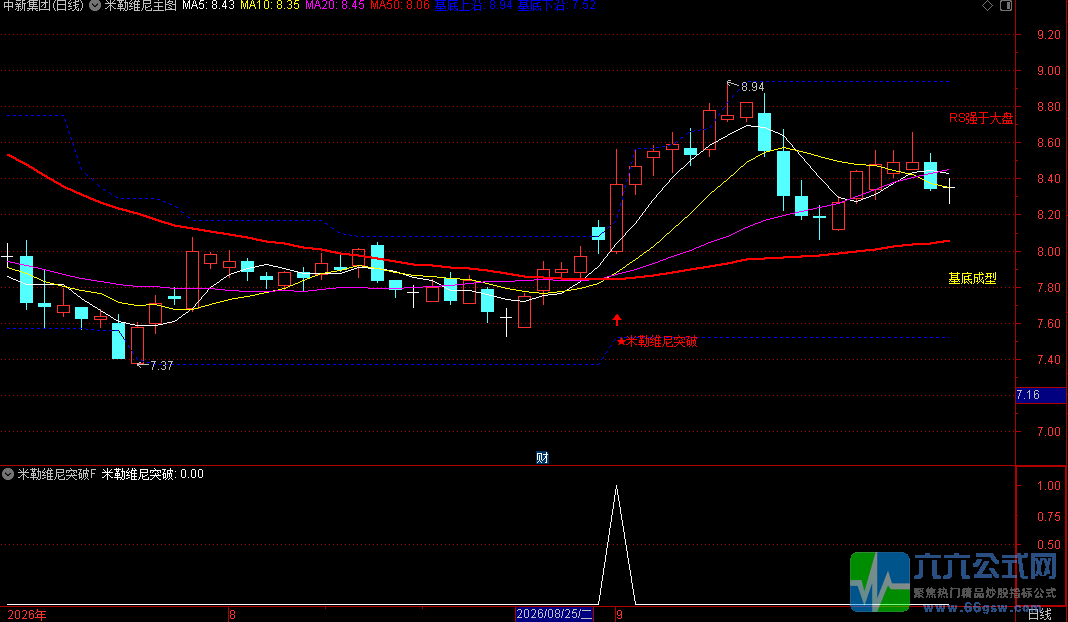Viewport: 1068px width, 622px height.
Task: Click the MA10: 8.35 label
Action: click(270, 5)
